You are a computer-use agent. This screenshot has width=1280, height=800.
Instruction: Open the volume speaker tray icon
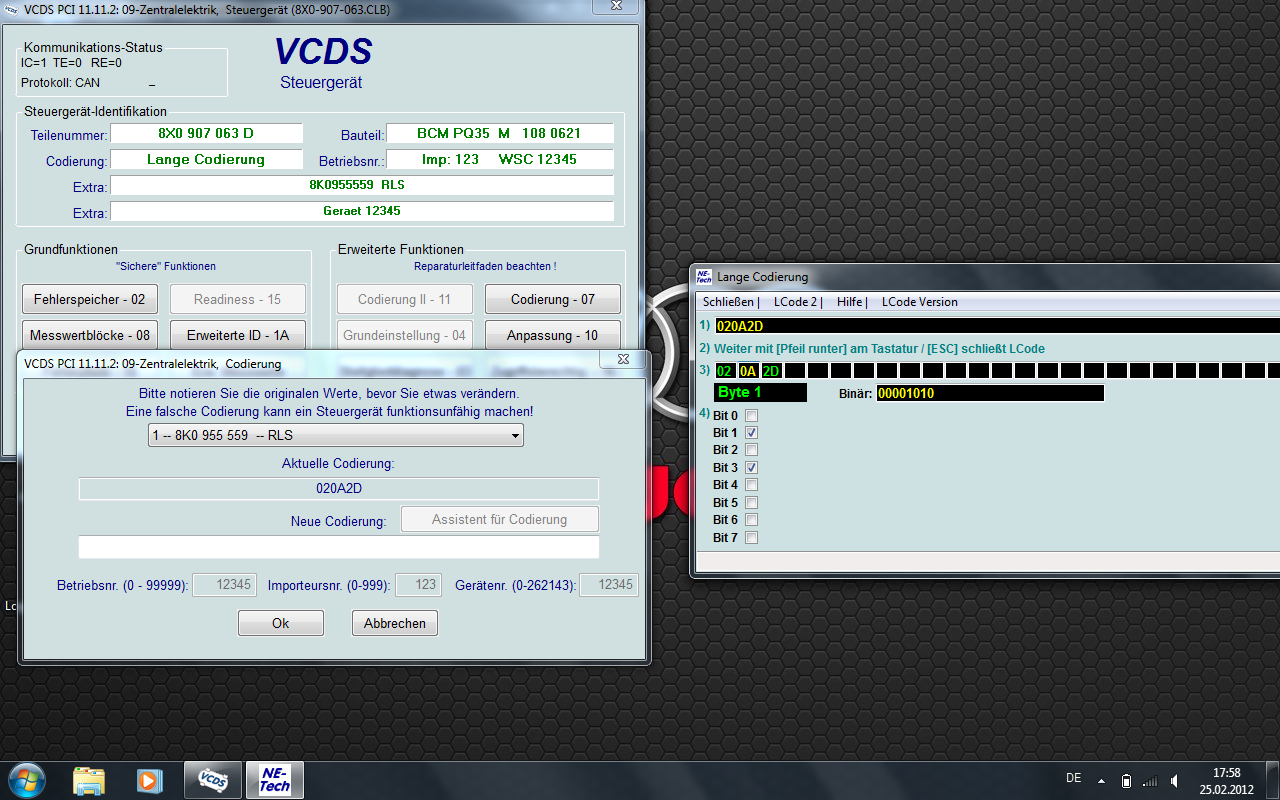pos(1174,780)
